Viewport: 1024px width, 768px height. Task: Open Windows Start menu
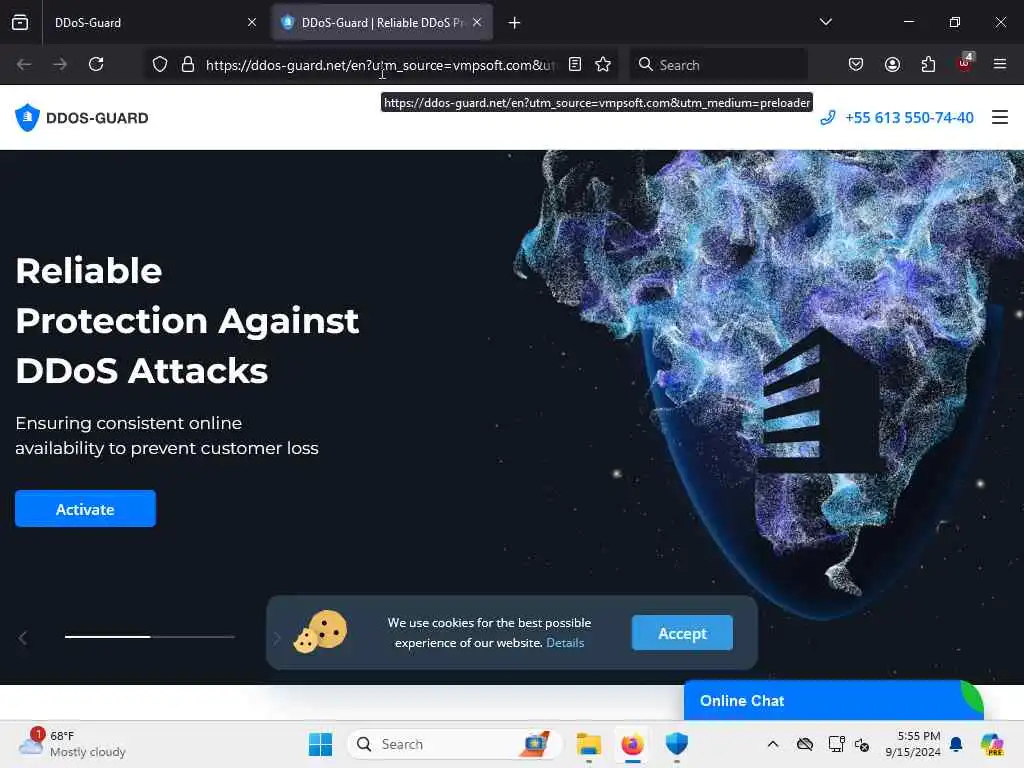pyautogui.click(x=320, y=744)
